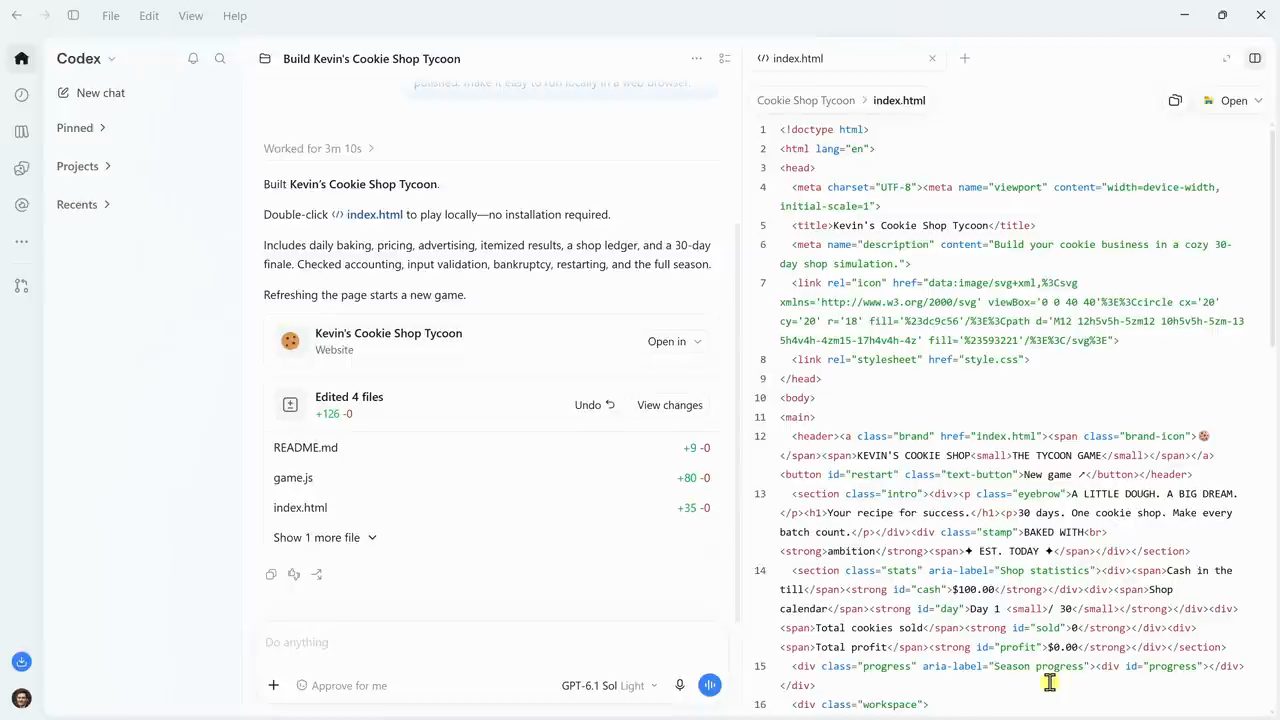
Task: Open the task list icon in chat header
Action: [725, 59]
